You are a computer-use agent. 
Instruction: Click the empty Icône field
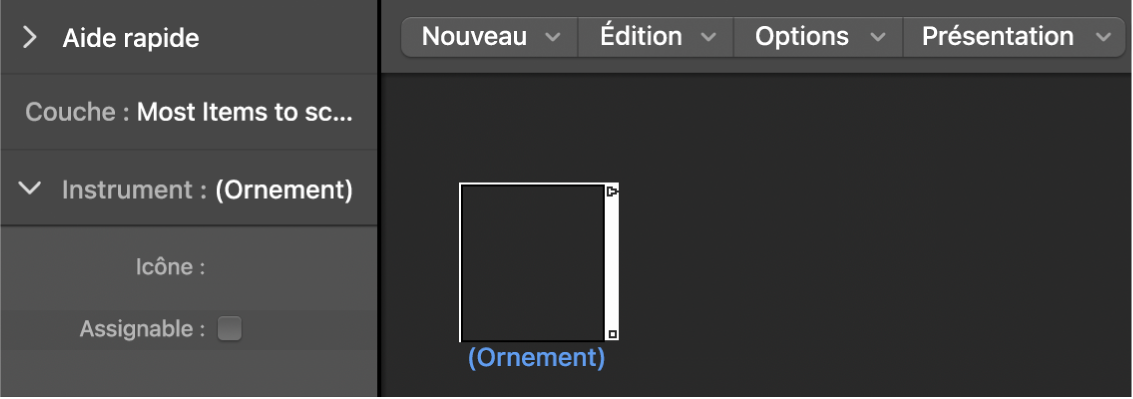coord(289,267)
